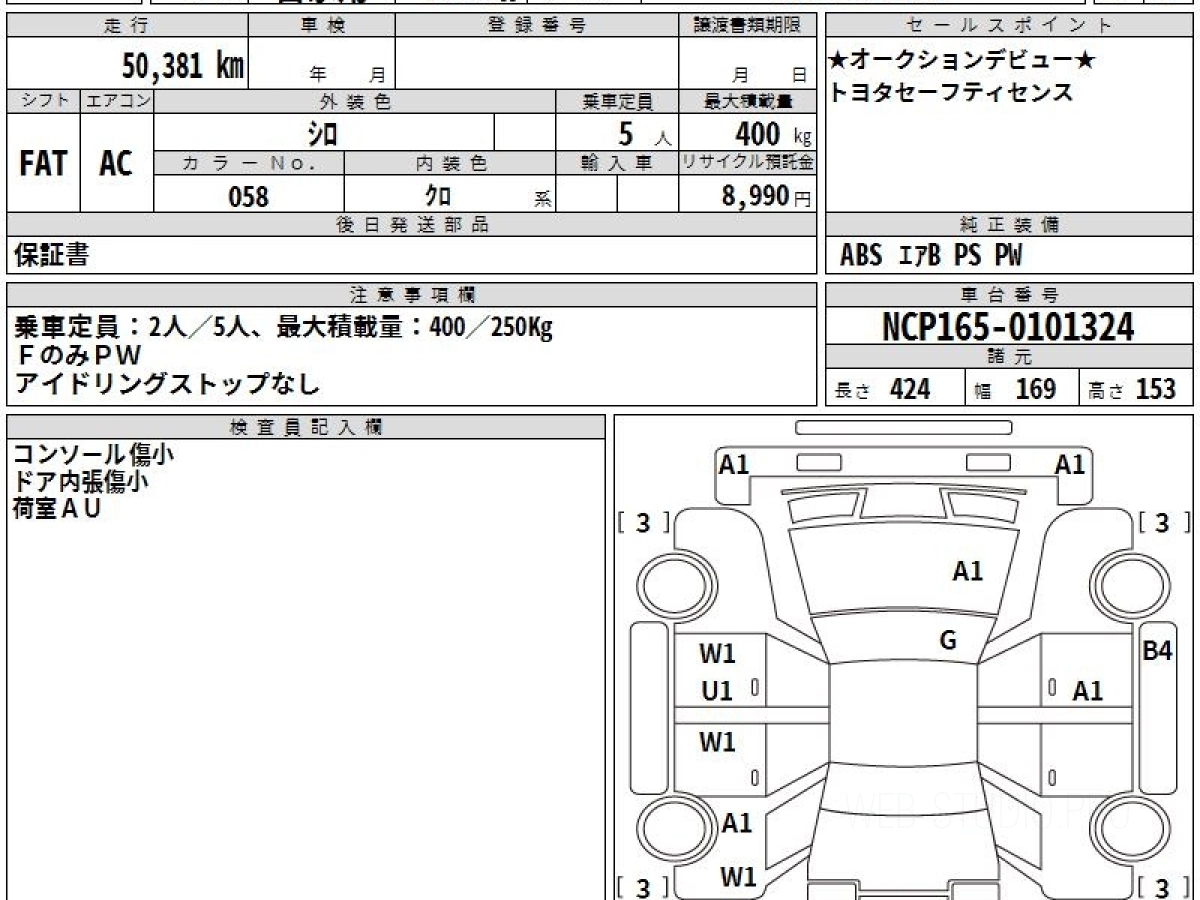1200x900 pixels.
Task: Click the 外装色 header
Action: pos(355,101)
